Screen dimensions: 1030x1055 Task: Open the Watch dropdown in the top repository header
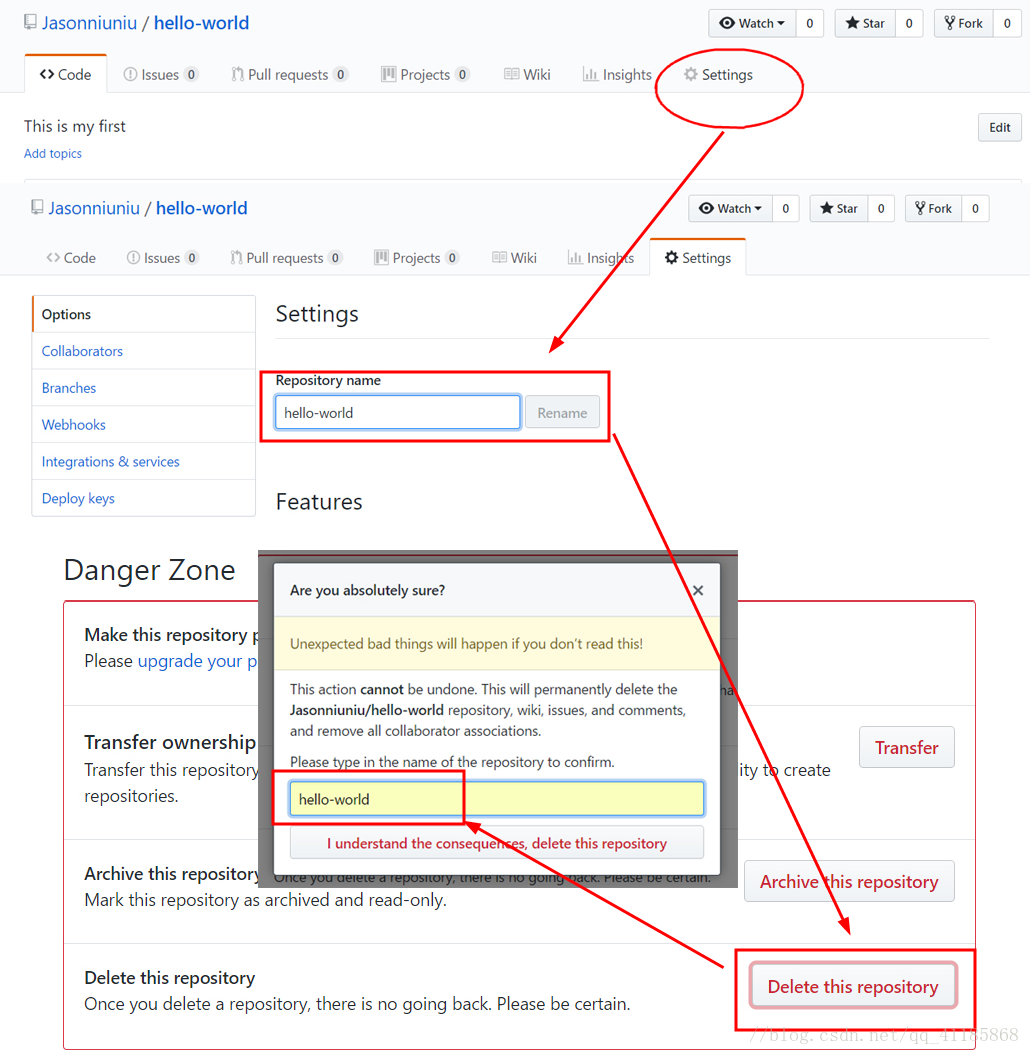(752, 24)
